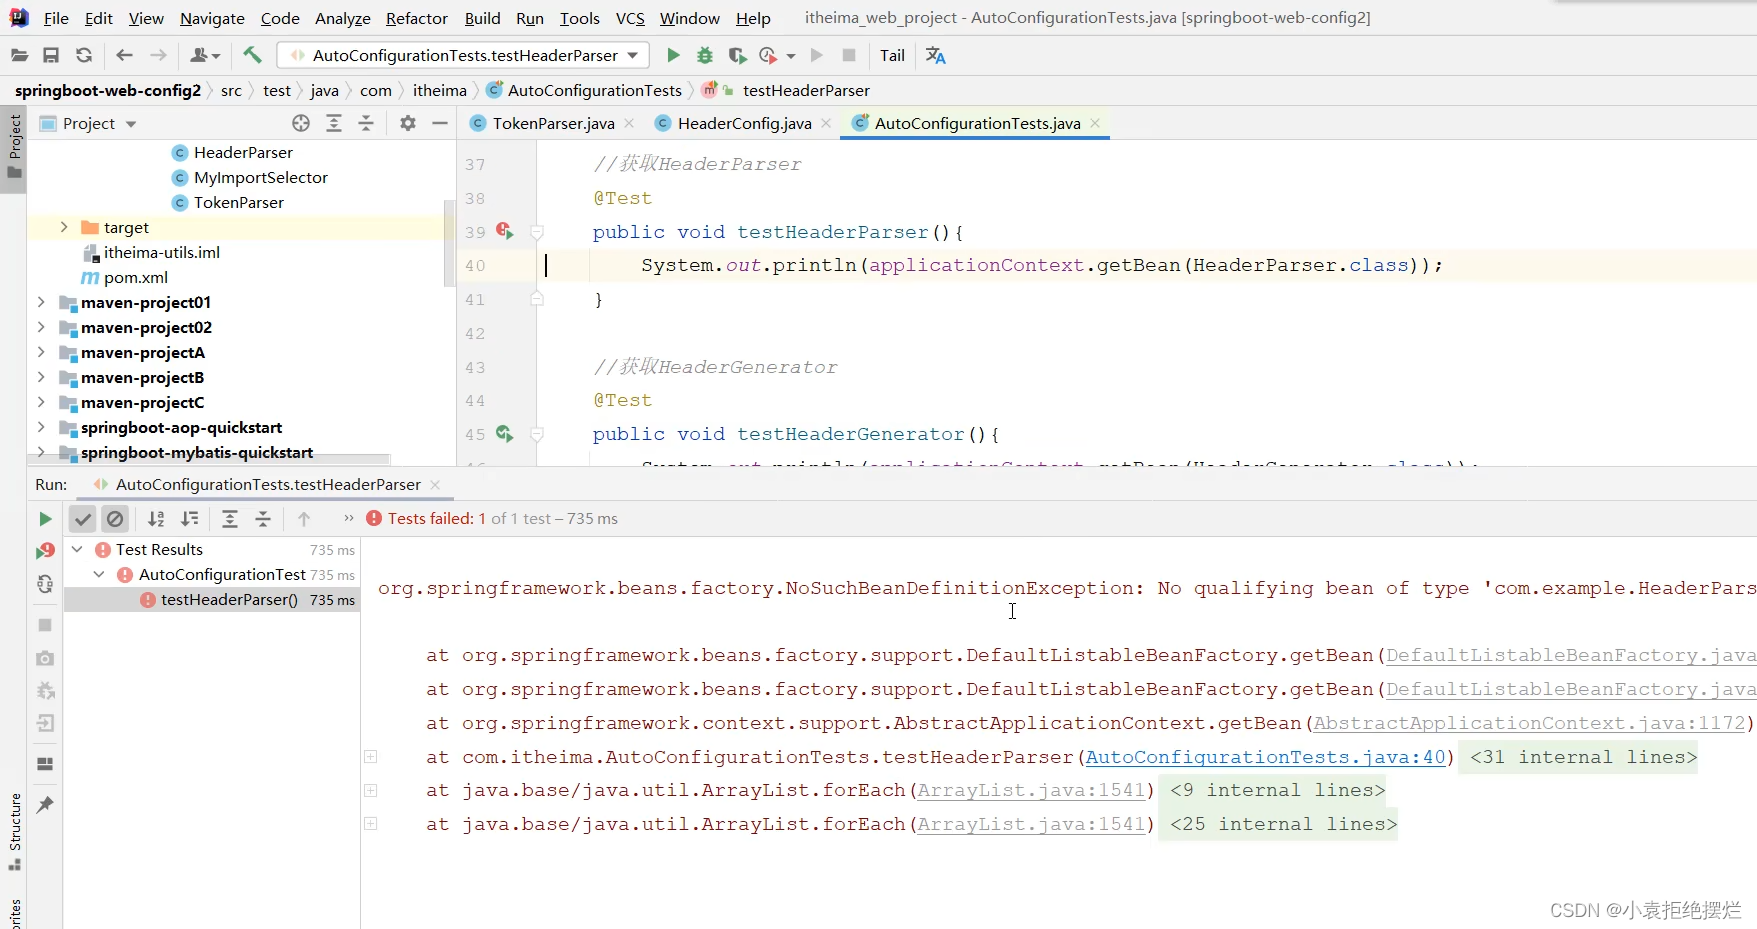Close the AutoConfigurationTests.java tab

1095,123
